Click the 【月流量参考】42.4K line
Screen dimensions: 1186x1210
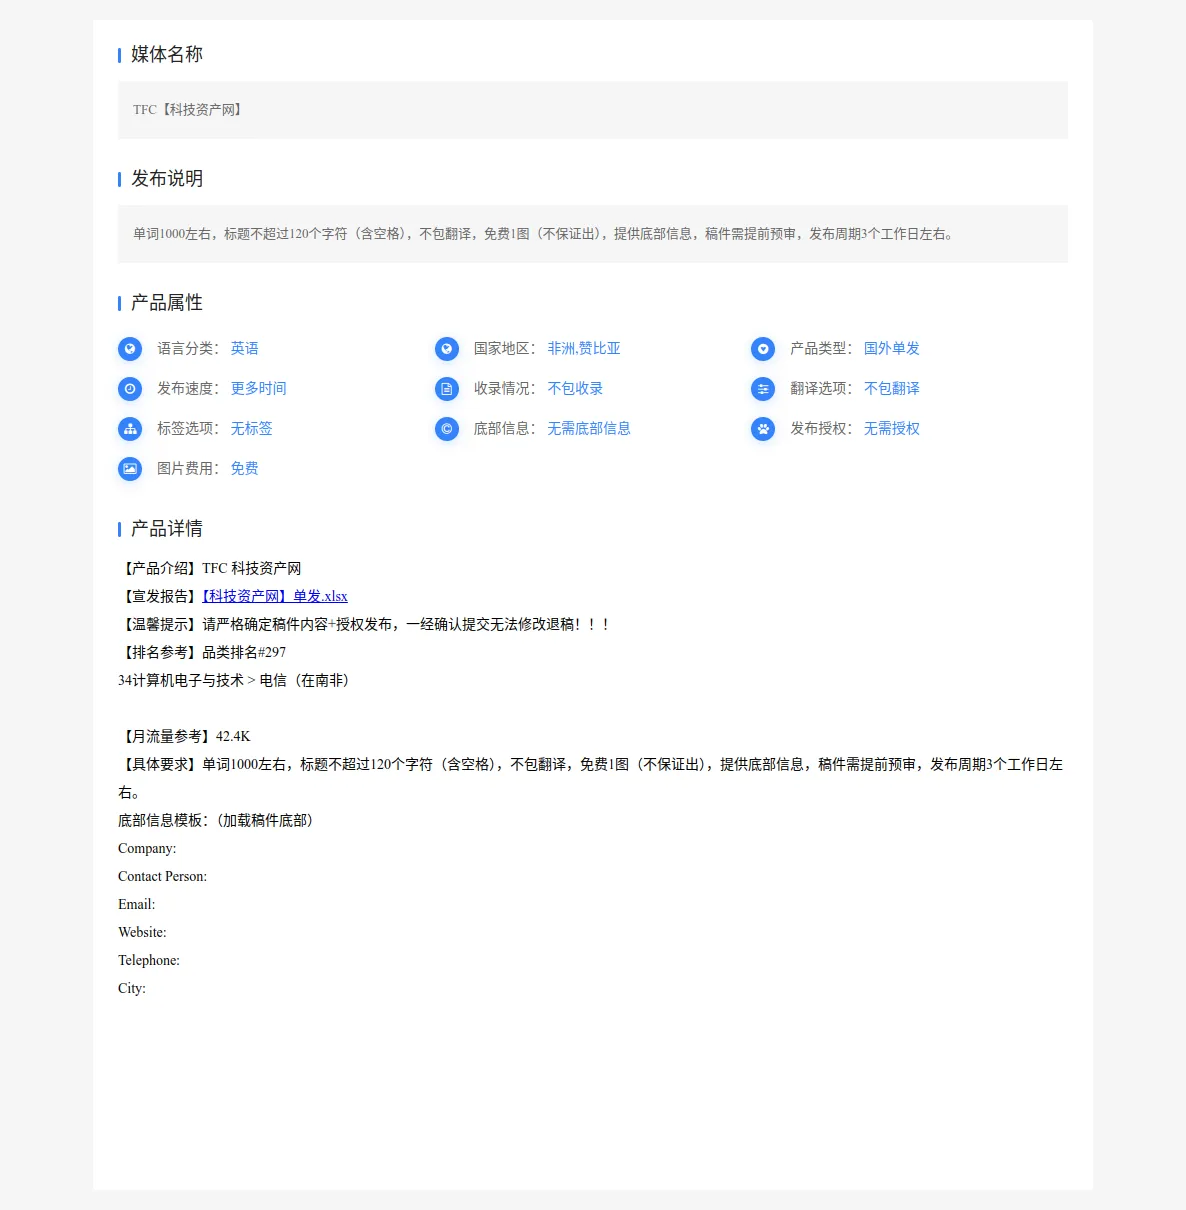[x=184, y=736]
